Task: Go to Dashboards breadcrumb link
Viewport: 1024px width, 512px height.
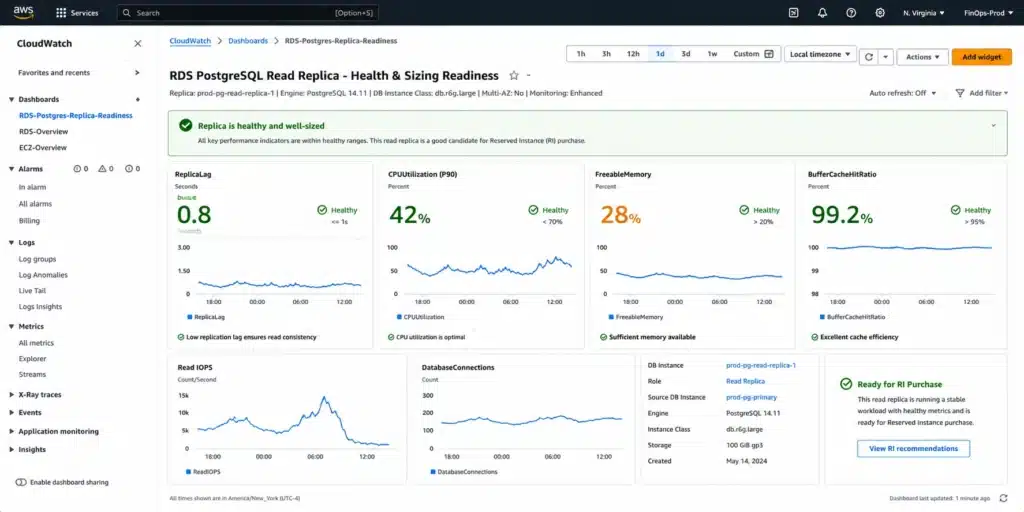Action: pyautogui.click(x=248, y=40)
